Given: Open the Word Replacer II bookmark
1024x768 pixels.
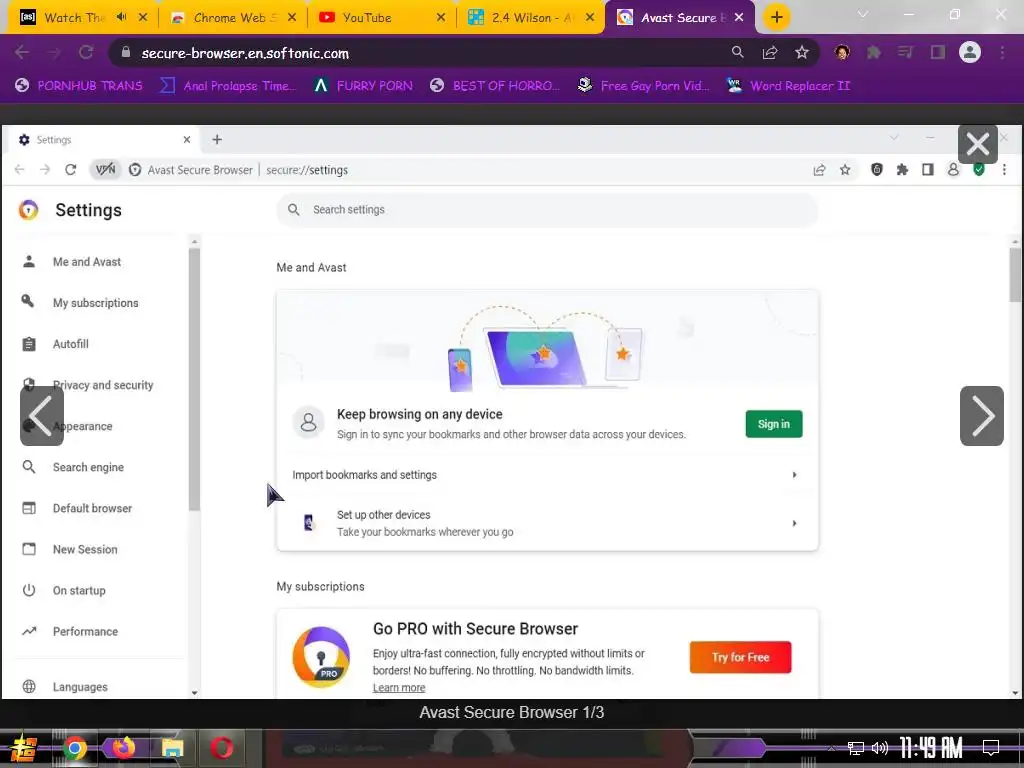Looking at the screenshot, I should point(788,86).
